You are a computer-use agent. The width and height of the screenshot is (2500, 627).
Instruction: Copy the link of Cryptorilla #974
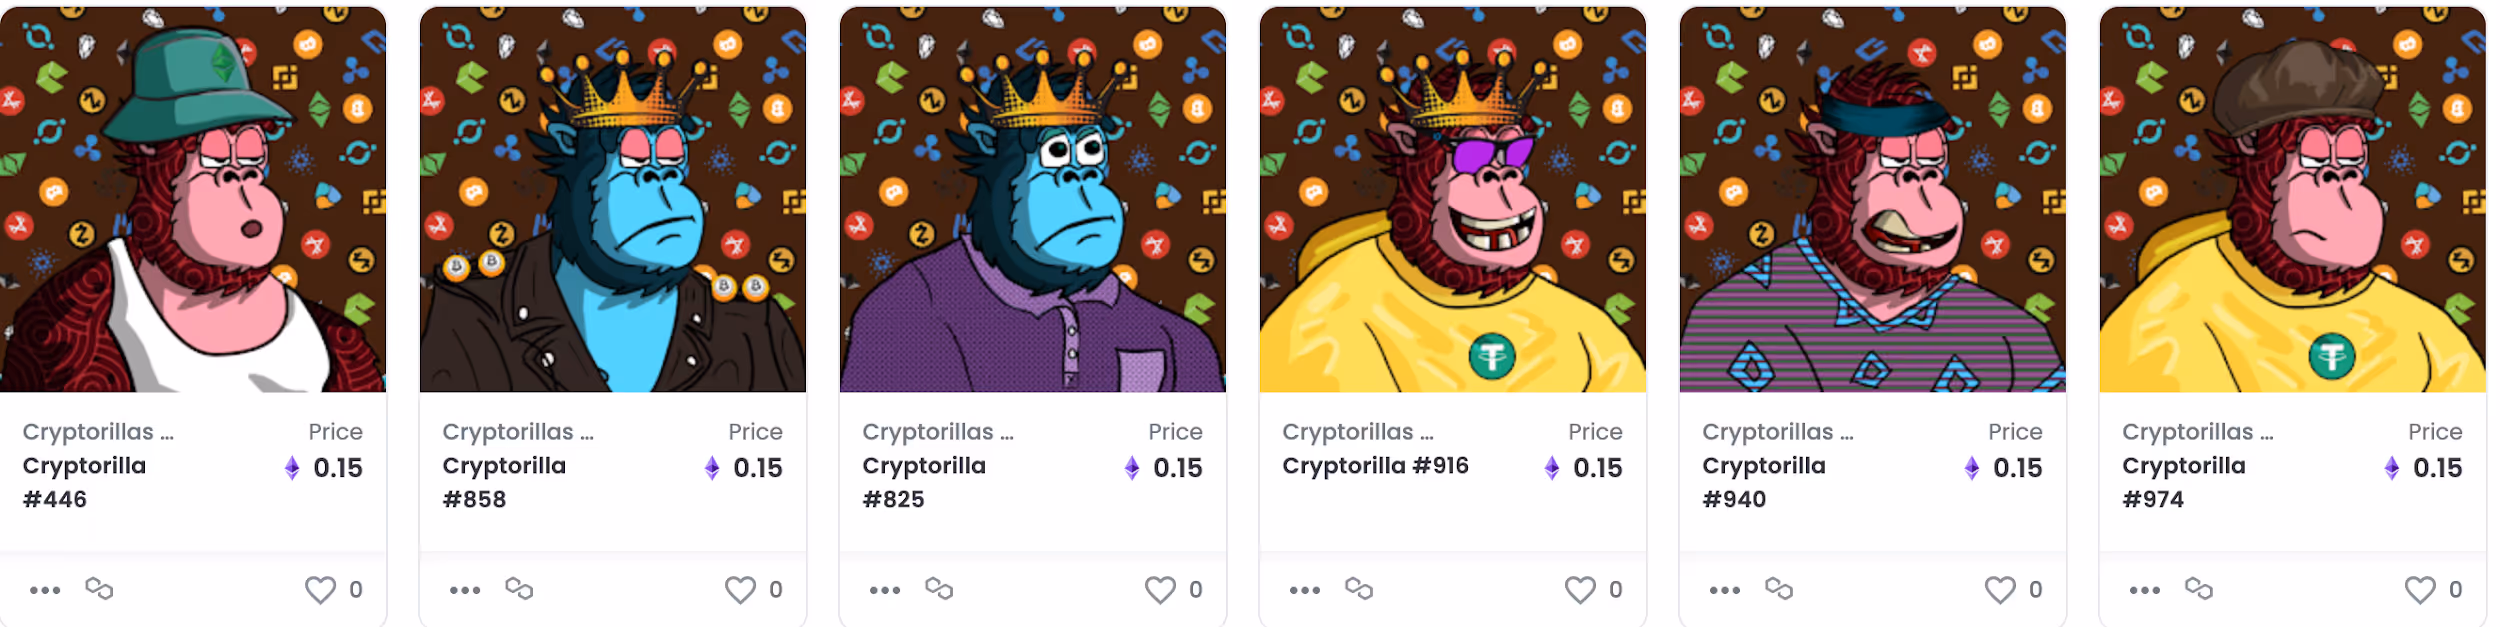(2199, 588)
